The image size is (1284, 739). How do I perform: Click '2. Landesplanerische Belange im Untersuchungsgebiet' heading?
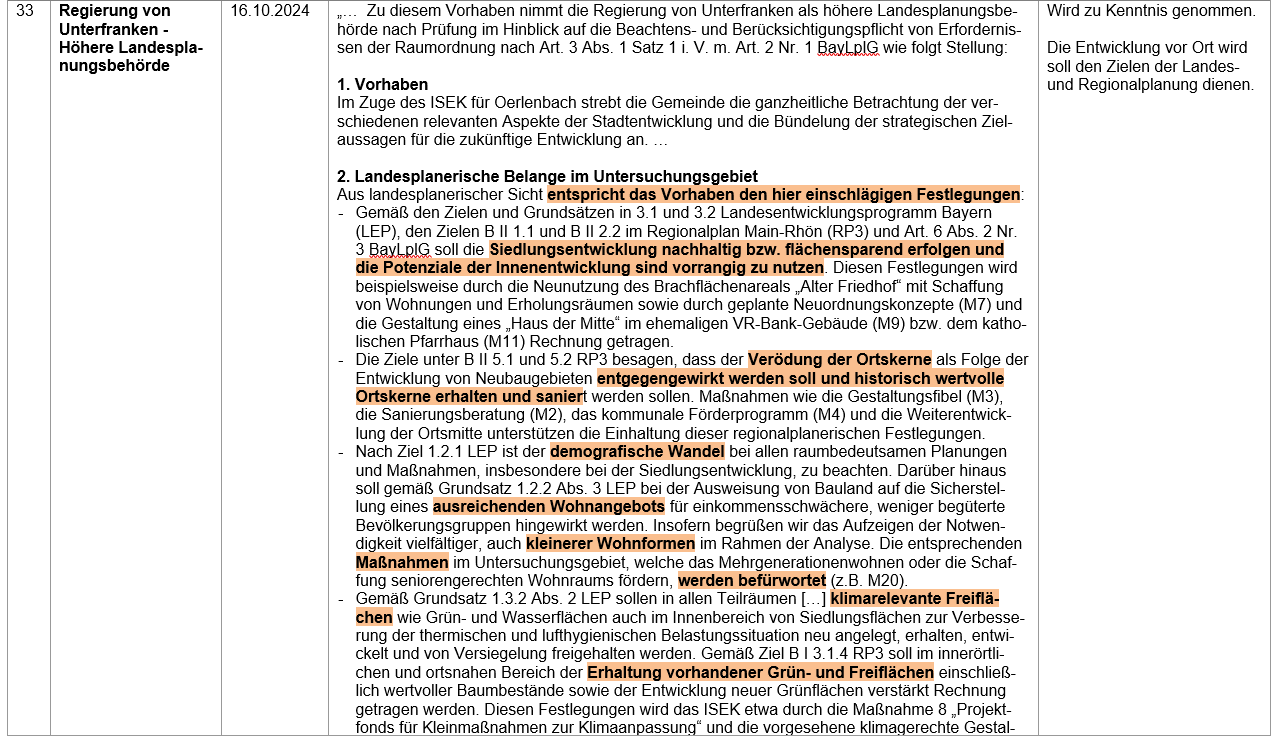[x=547, y=176]
